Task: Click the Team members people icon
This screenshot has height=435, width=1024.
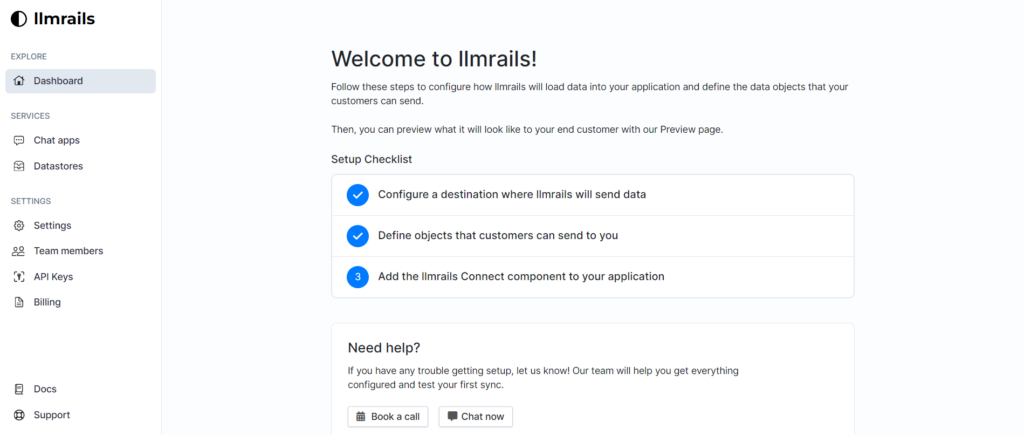Action: 19,251
